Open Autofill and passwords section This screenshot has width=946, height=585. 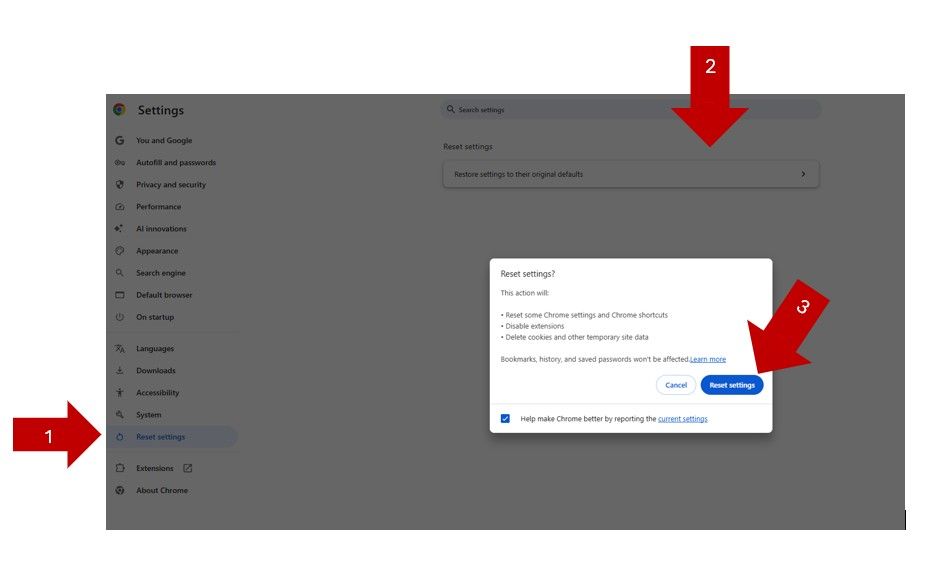pyautogui.click(x=176, y=163)
